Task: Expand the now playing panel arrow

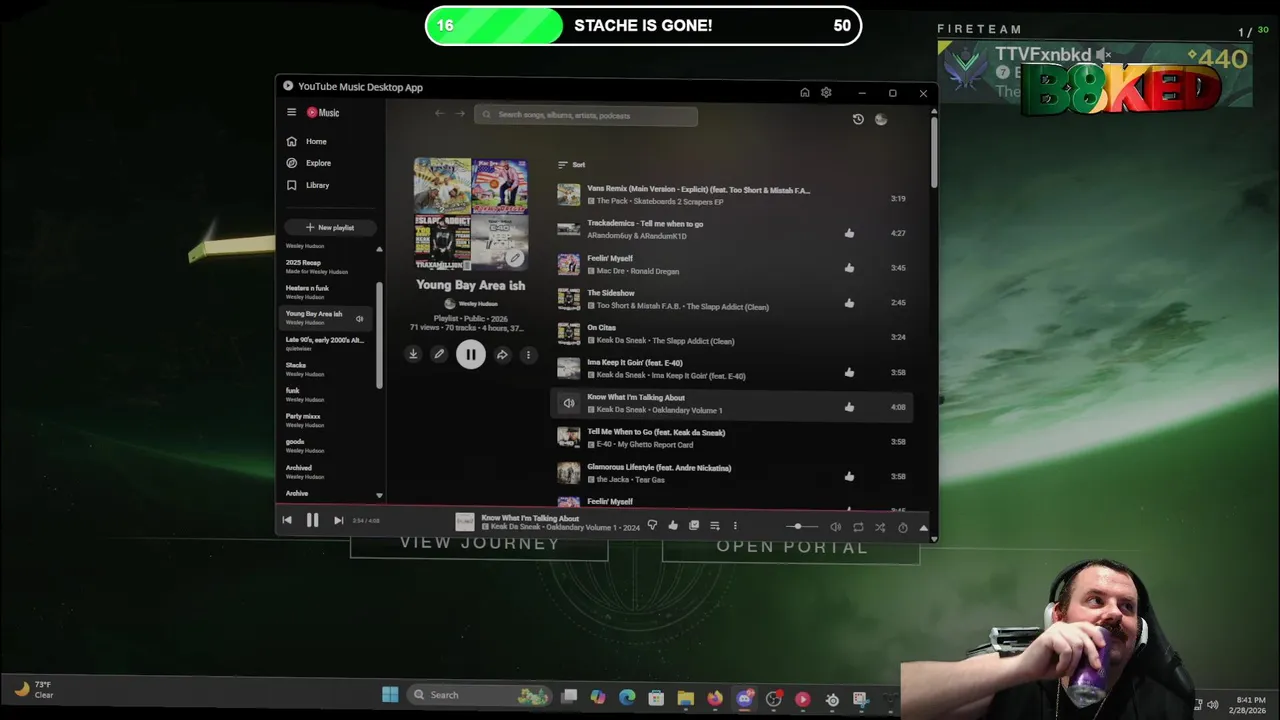Action: point(923,527)
